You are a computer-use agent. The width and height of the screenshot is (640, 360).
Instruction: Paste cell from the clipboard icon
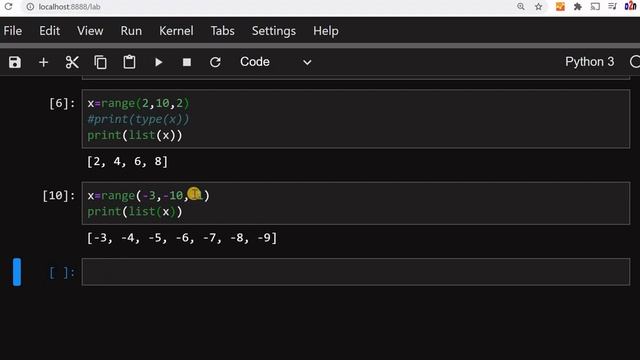click(x=129, y=62)
